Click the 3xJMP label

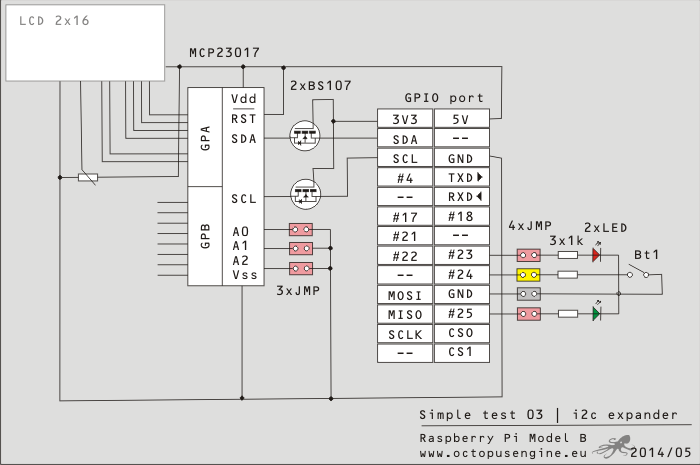298,291
